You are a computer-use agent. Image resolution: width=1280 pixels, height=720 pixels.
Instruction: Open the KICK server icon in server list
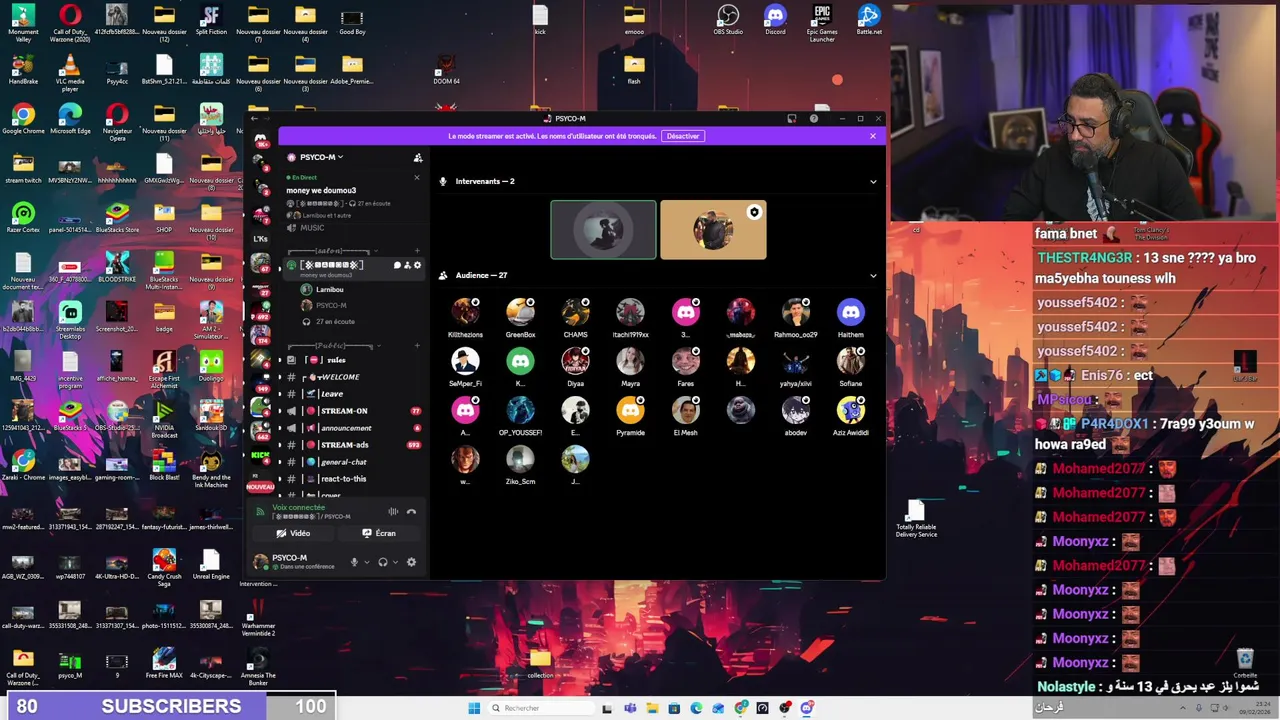pyautogui.click(x=261, y=457)
